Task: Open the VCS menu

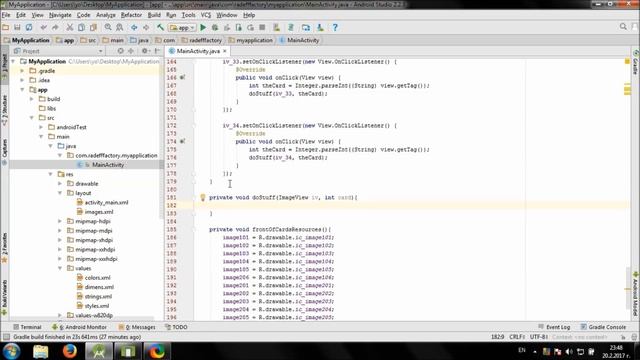Action: point(206,15)
